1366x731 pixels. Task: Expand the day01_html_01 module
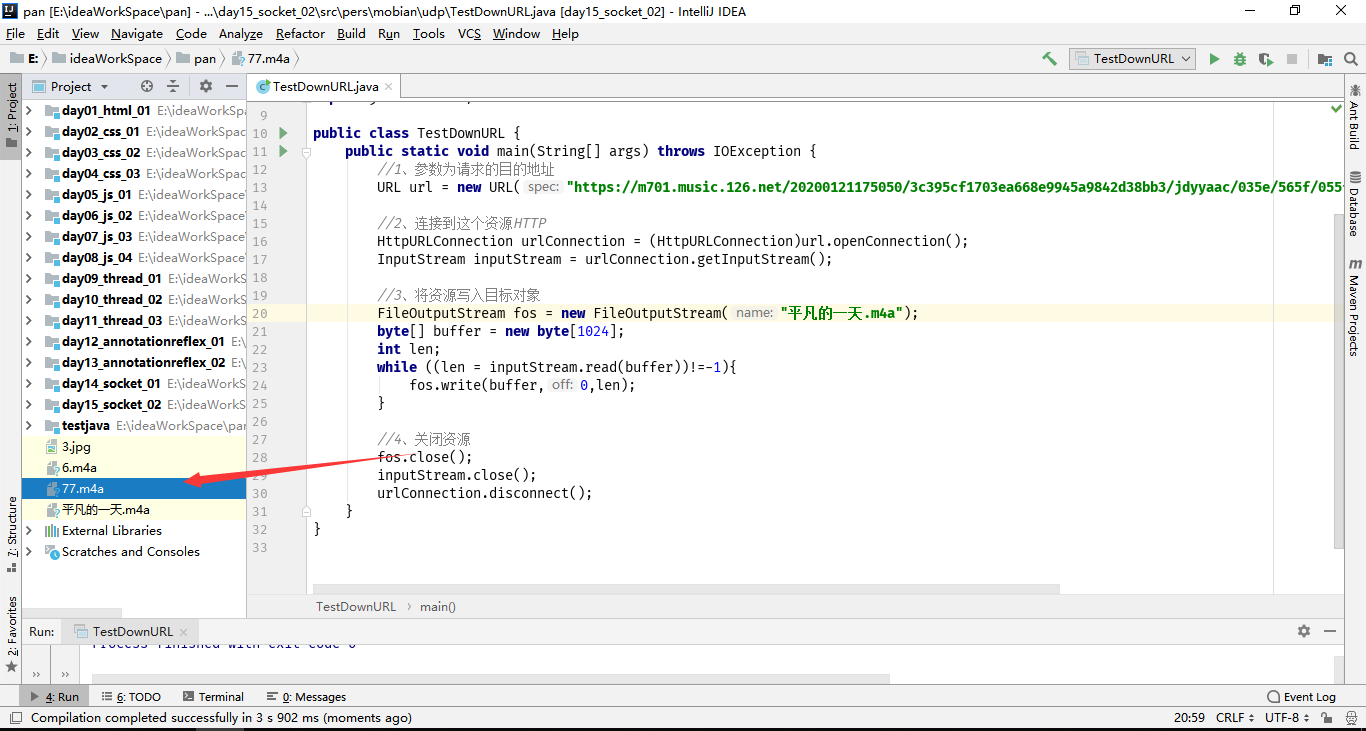[29, 111]
